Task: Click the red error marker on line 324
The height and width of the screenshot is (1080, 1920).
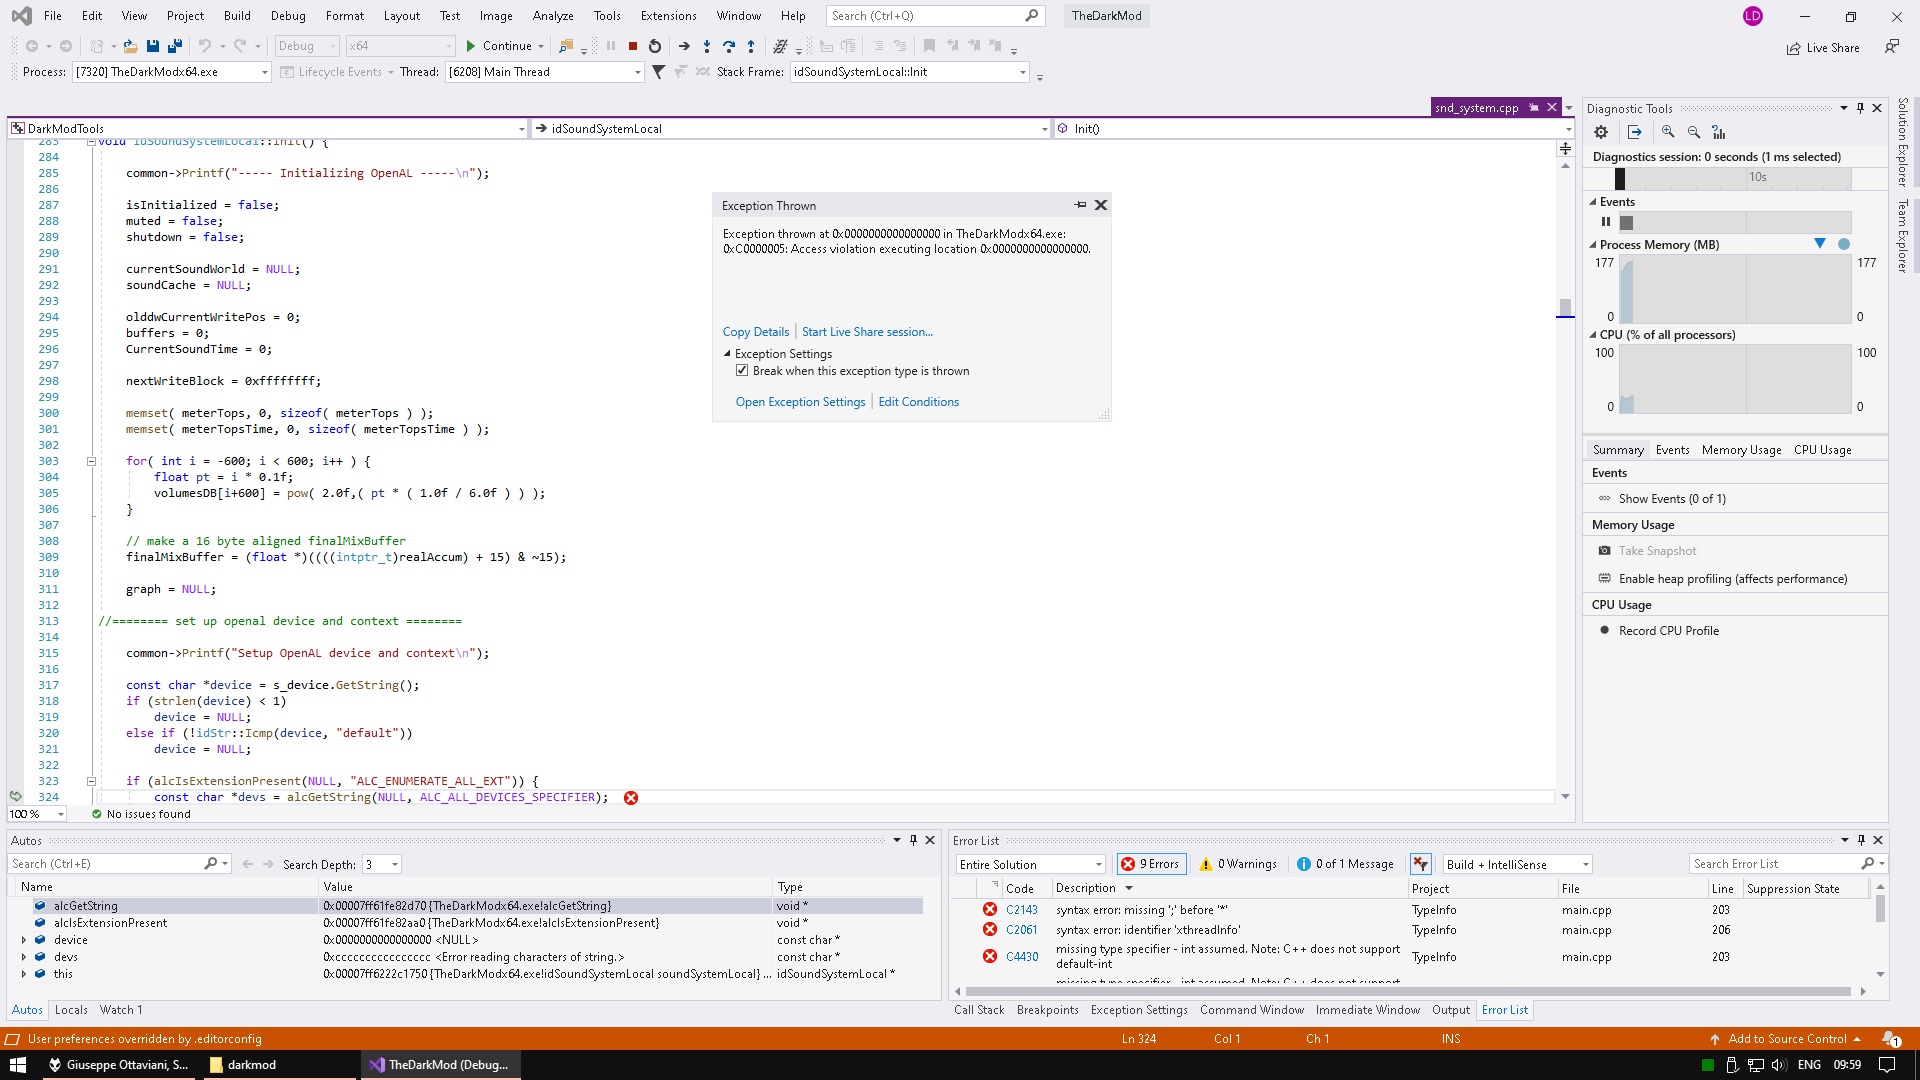Action: (x=631, y=798)
